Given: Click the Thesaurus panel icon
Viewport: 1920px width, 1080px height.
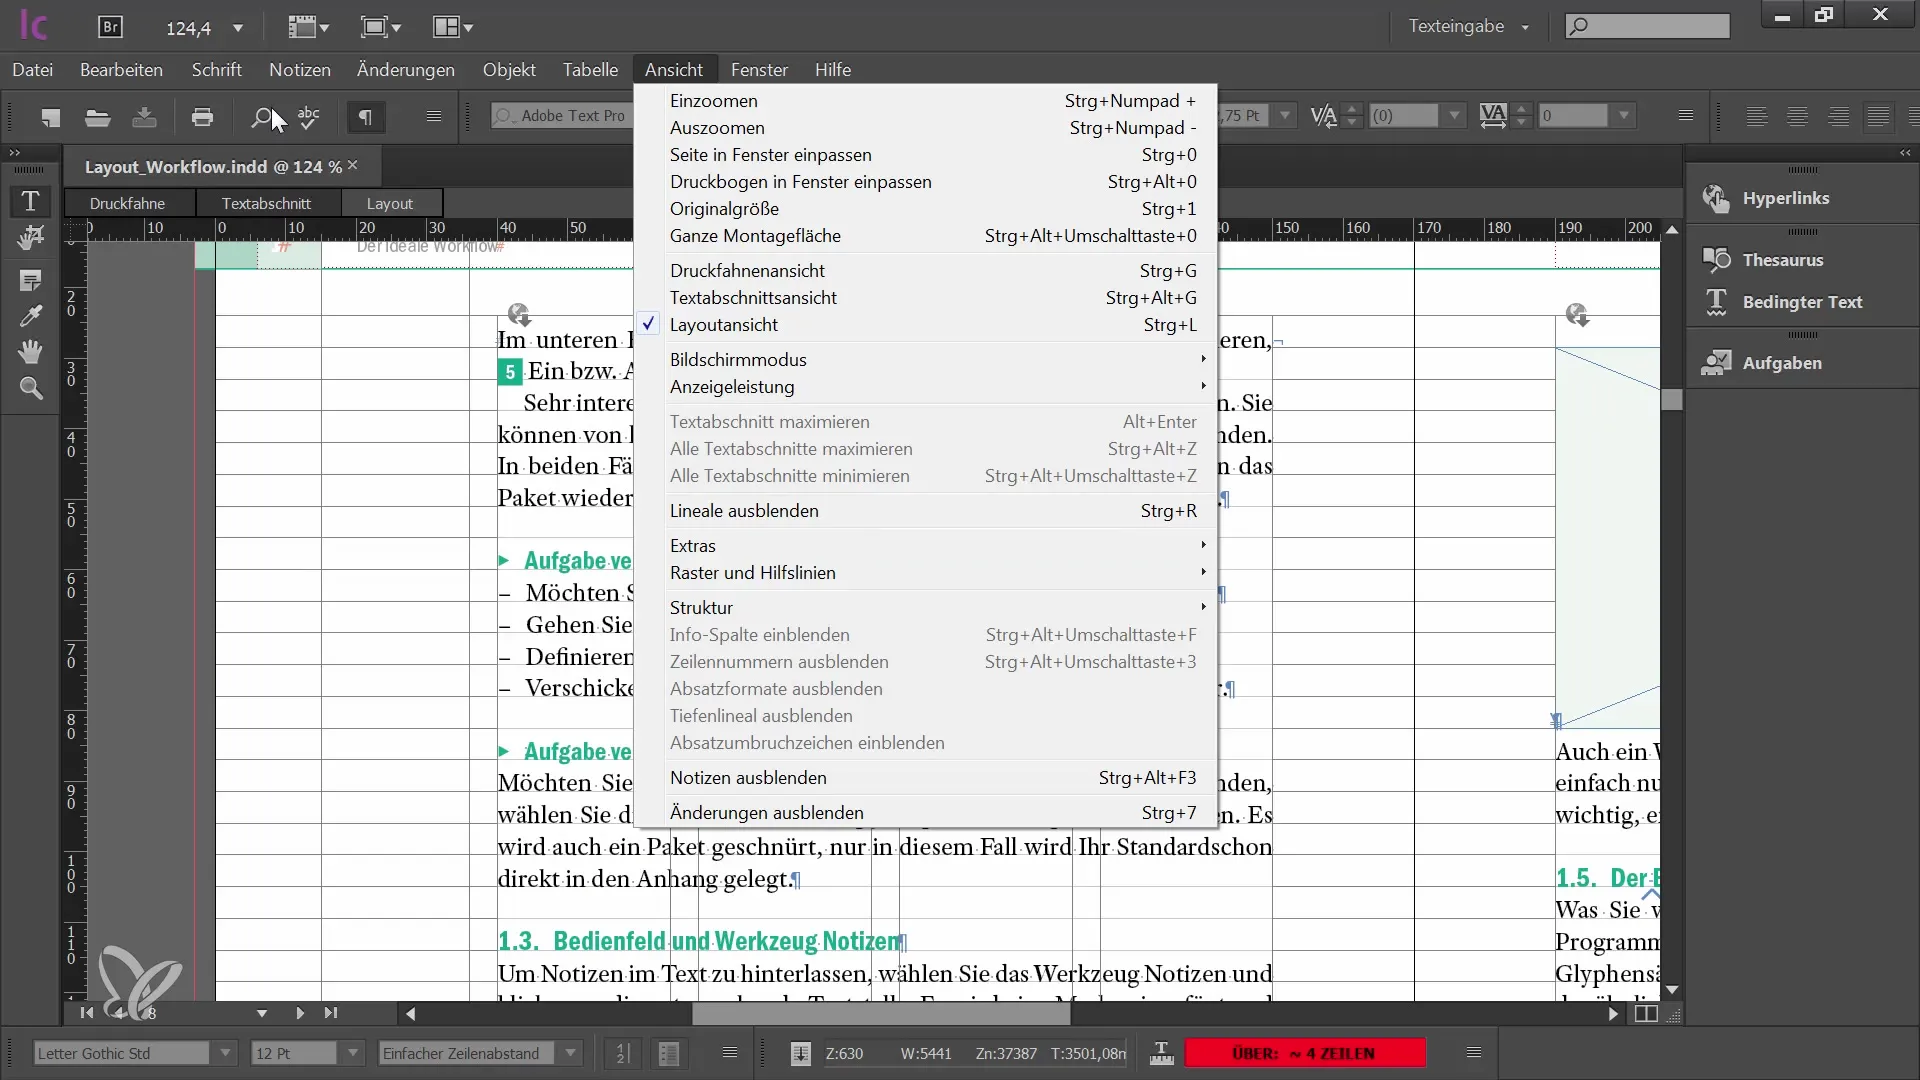Looking at the screenshot, I should [x=1716, y=258].
